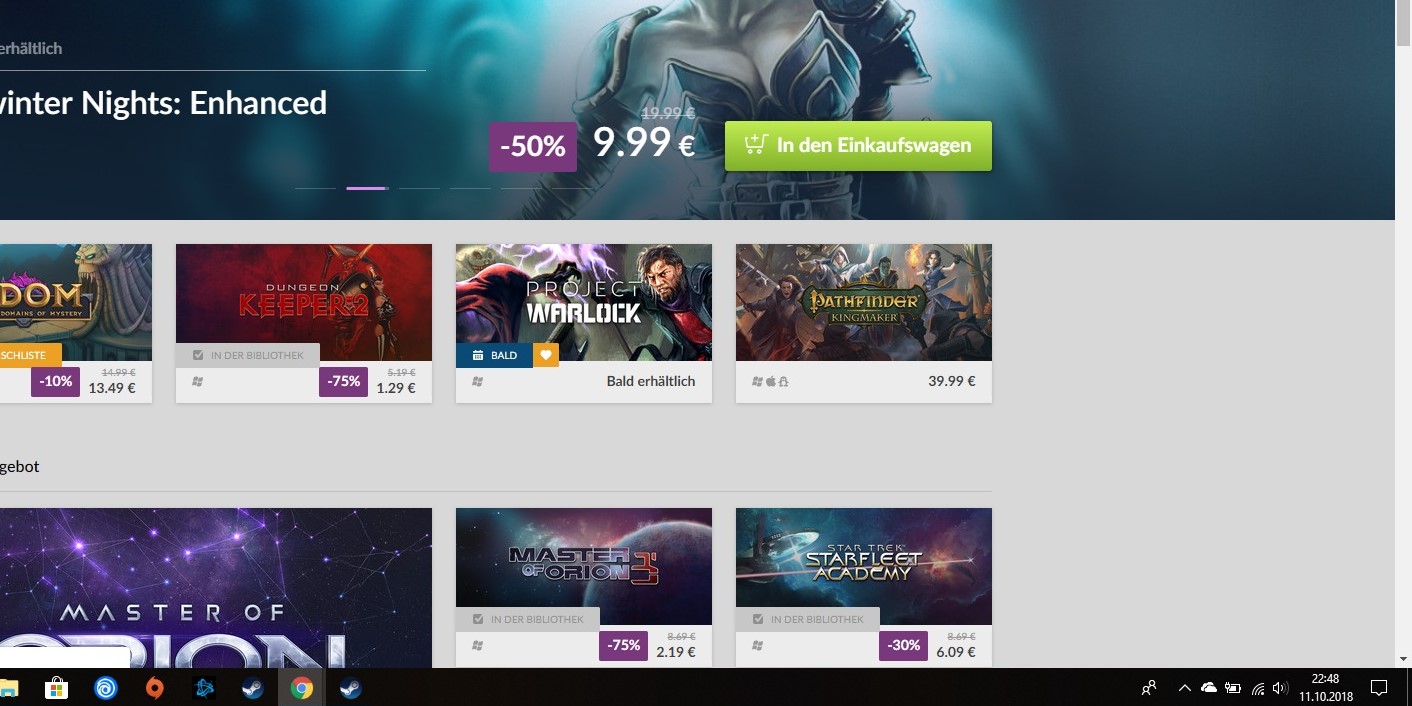Toggle wishlist heart on Project Warlock

[x=546, y=355]
